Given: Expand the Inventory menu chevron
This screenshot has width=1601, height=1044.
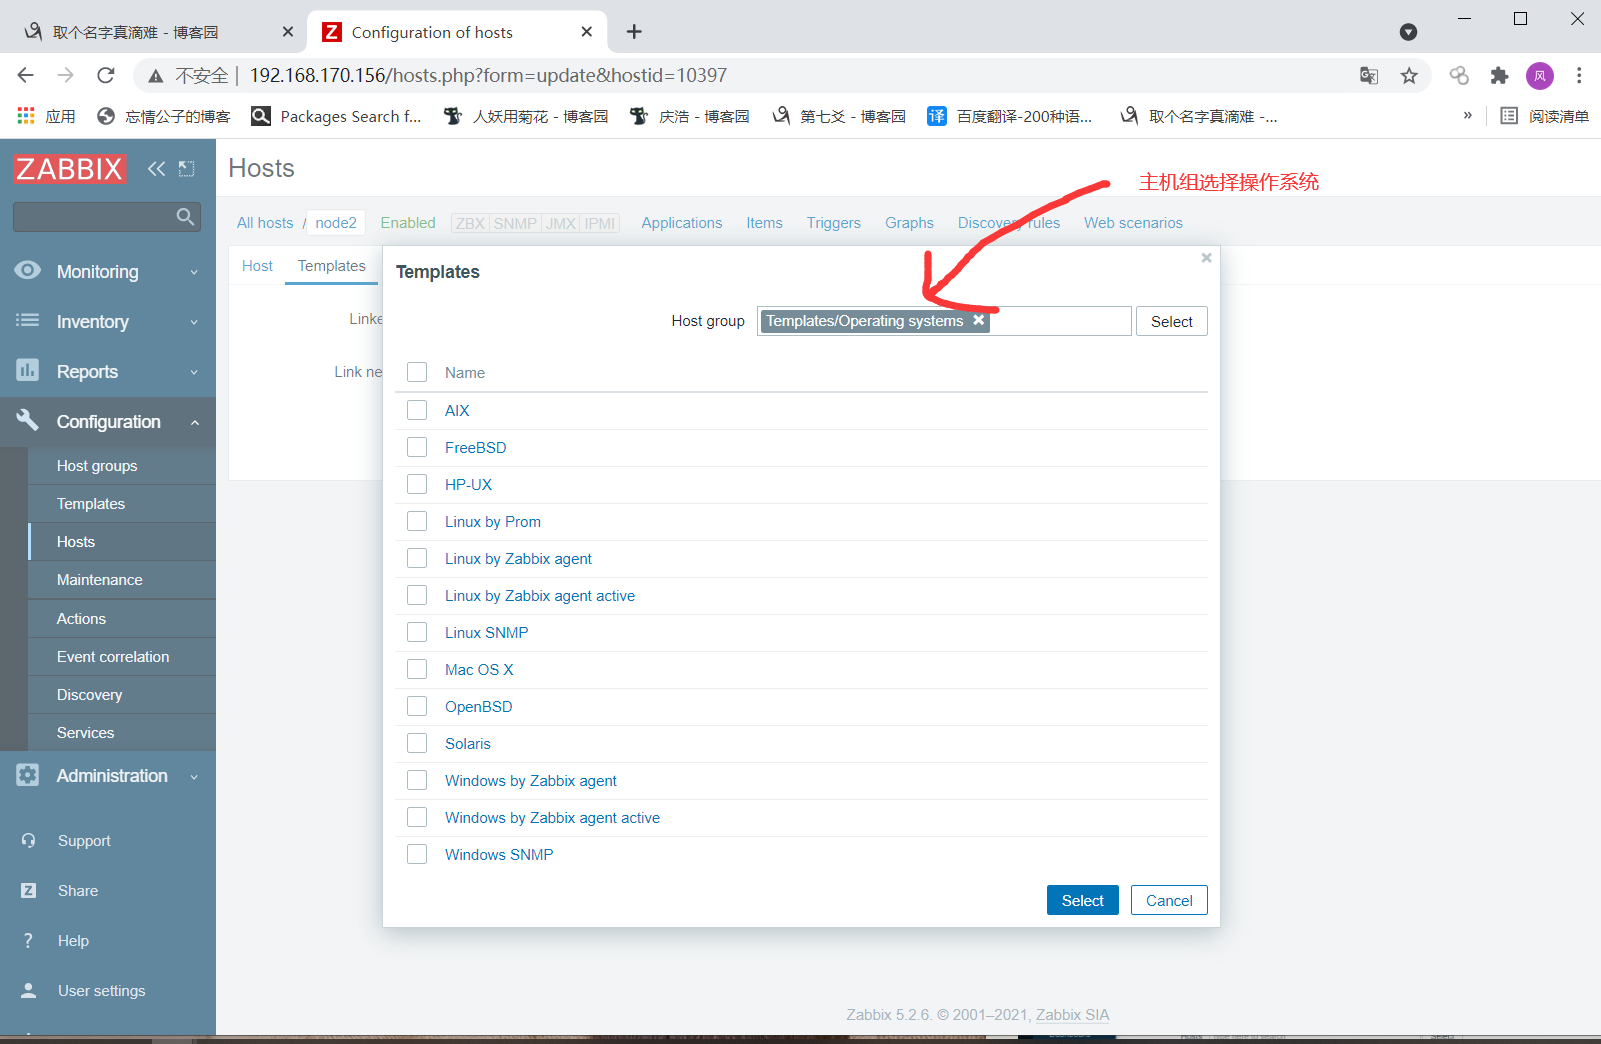Looking at the screenshot, I should click(x=194, y=322).
